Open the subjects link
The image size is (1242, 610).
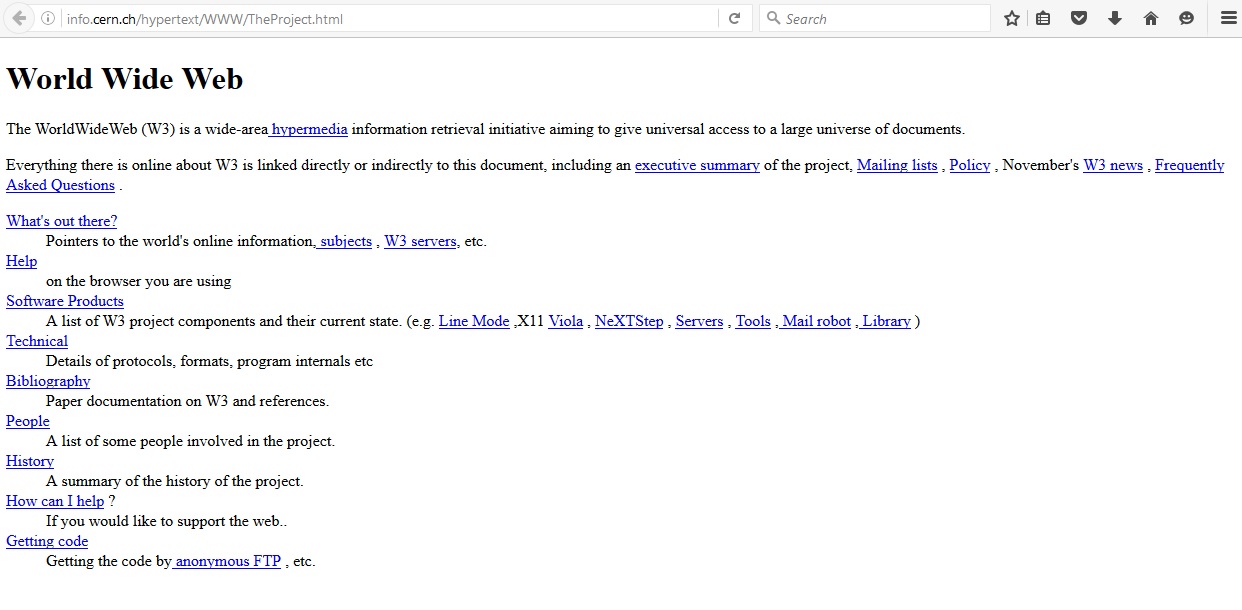(344, 241)
